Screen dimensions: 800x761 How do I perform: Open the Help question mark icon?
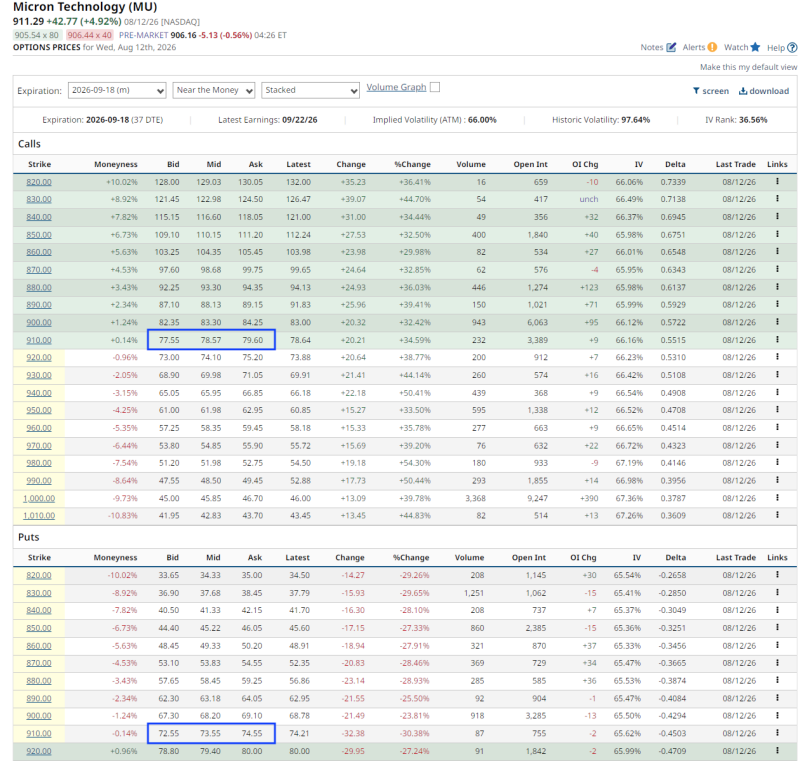coord(792,47)
